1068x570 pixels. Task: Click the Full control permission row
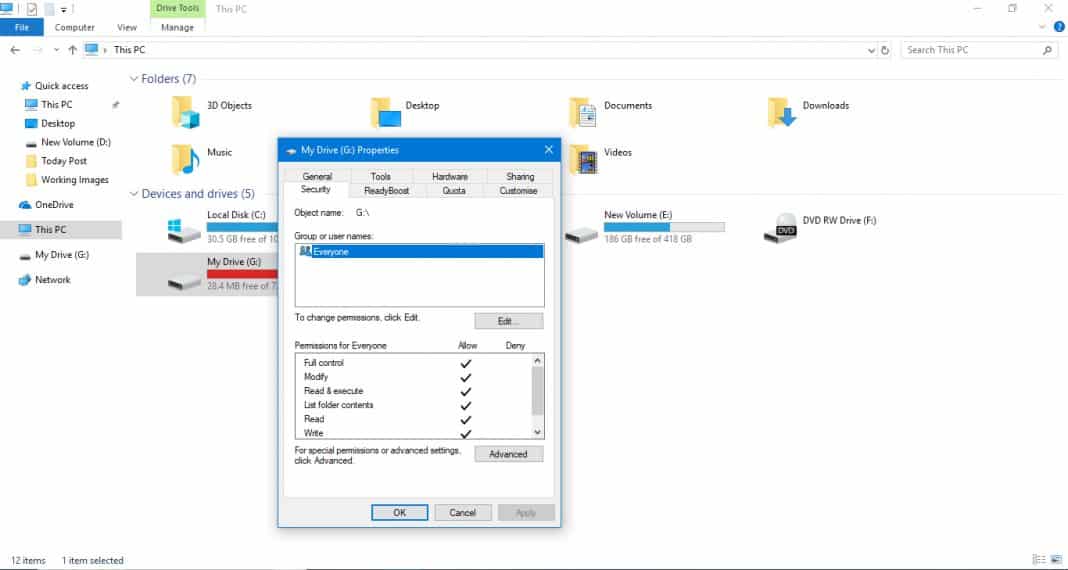[413, 363]
